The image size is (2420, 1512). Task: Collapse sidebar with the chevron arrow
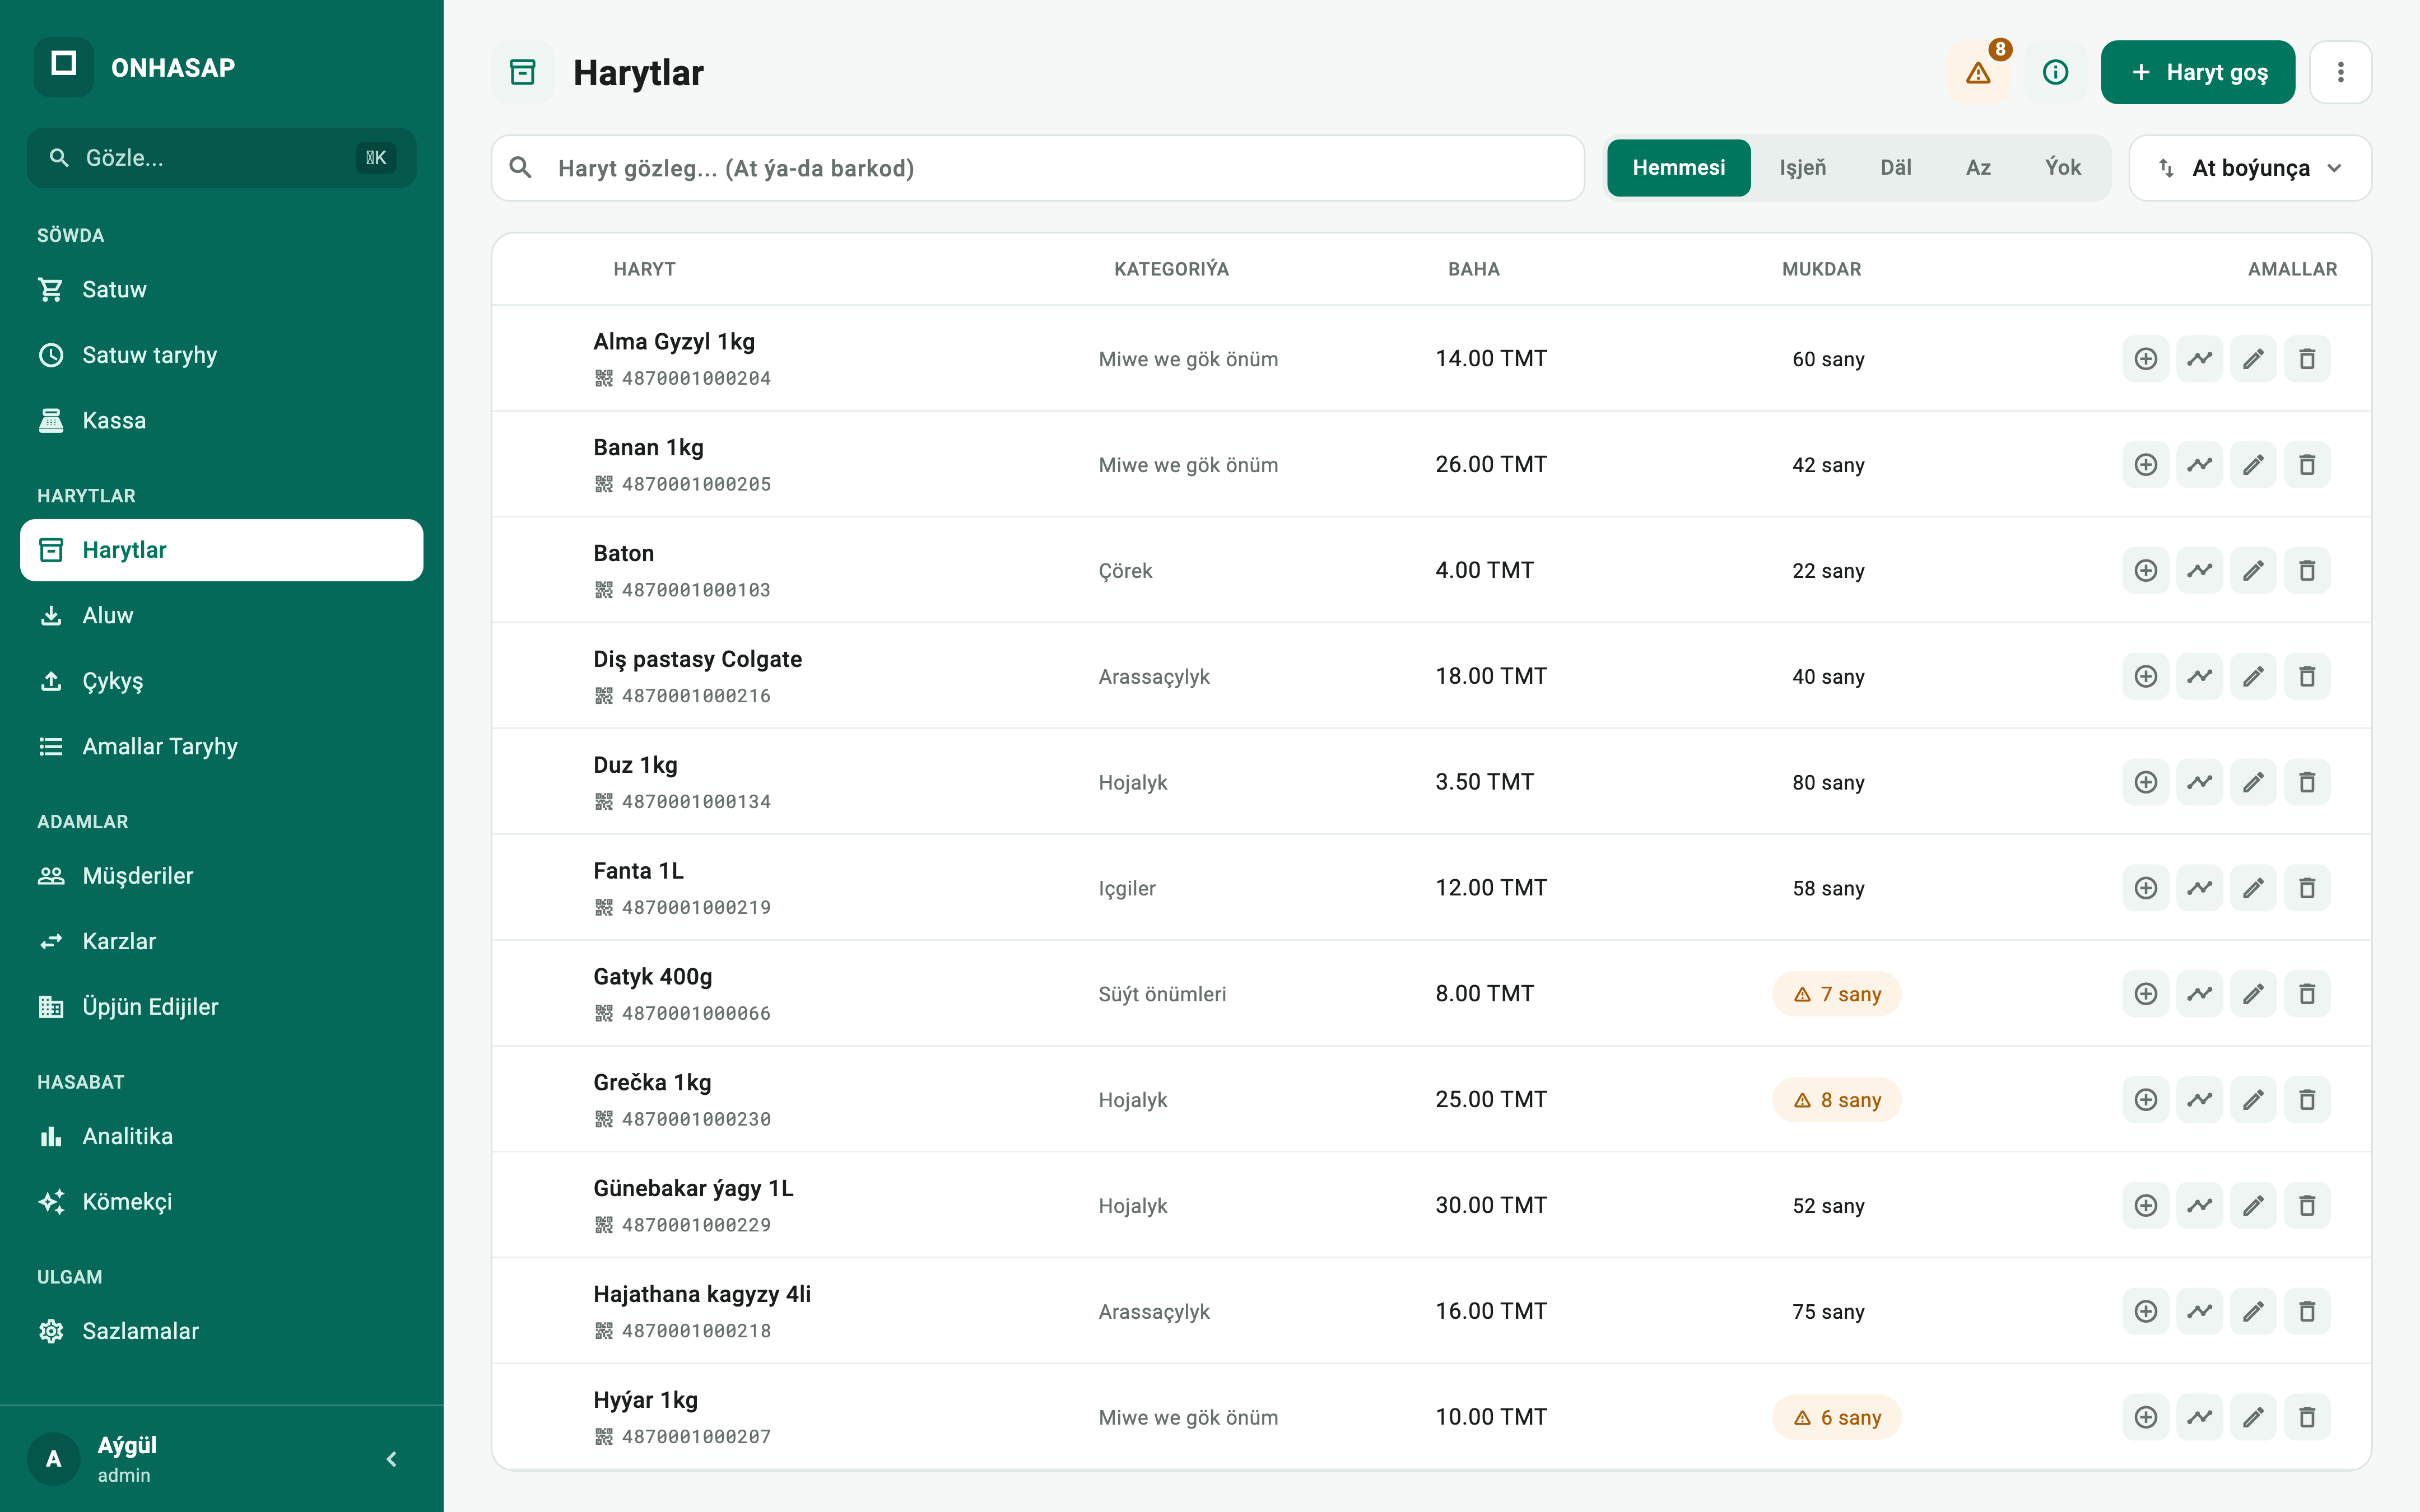[392, 1459]
